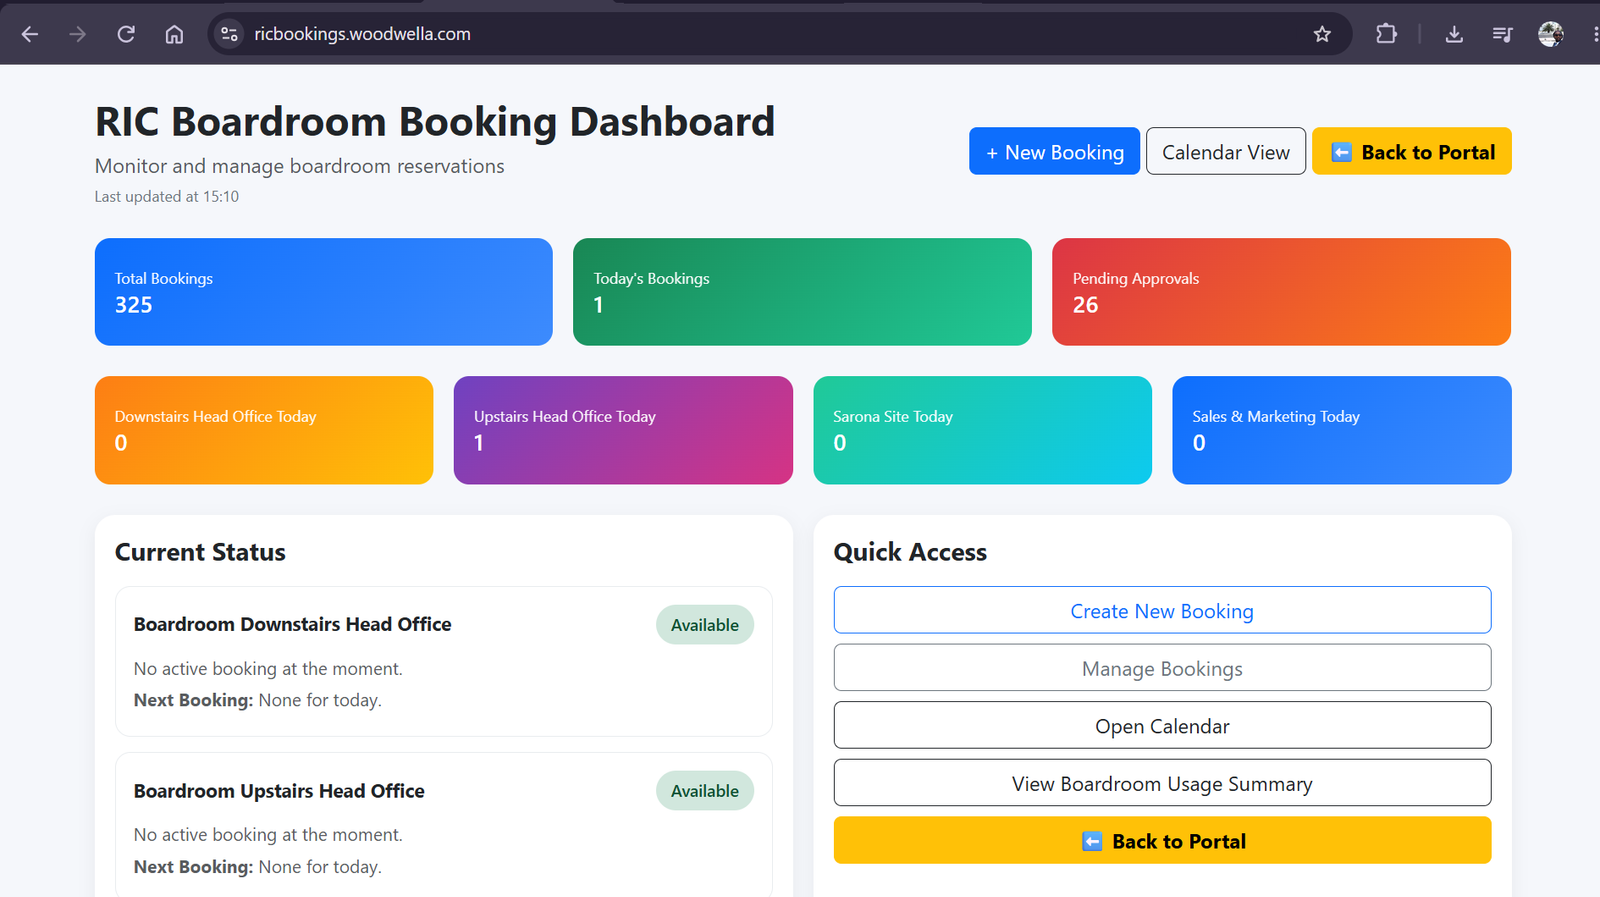The width and height of the screenshot is (1600, 897).
Task: Open Manage Bookings from Quick Access
Action: [1162, 668]
